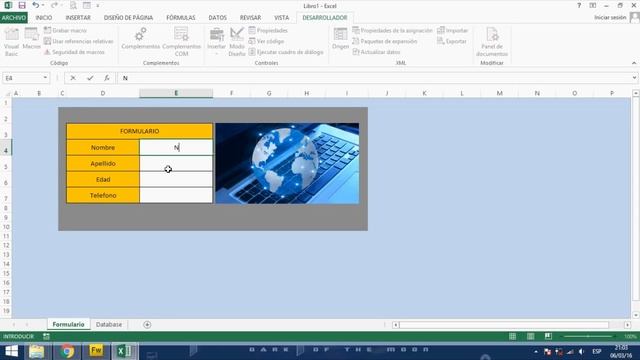Open ribbon display options
The image size is (640, 360).
[x=593, y=5]
